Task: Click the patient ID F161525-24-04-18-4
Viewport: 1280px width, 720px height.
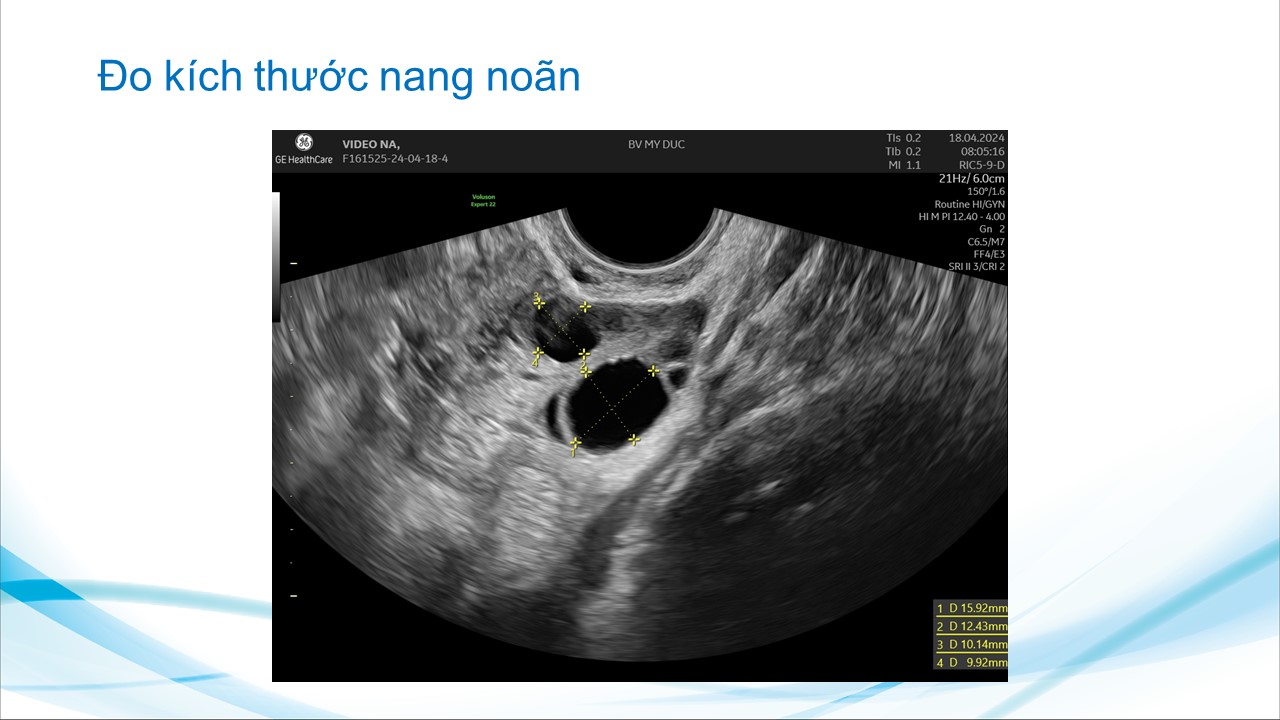Action: [x=395, y=158]
